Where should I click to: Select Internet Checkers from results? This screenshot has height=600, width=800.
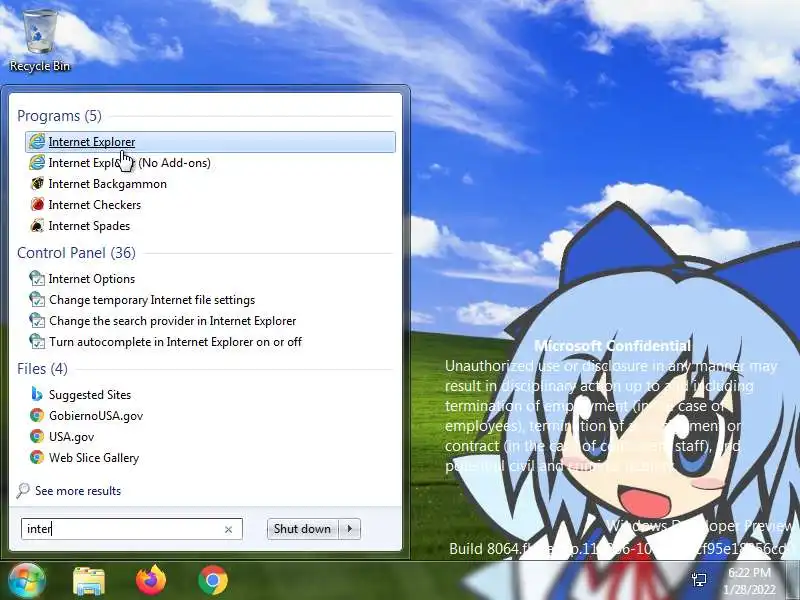pos(95,205)
